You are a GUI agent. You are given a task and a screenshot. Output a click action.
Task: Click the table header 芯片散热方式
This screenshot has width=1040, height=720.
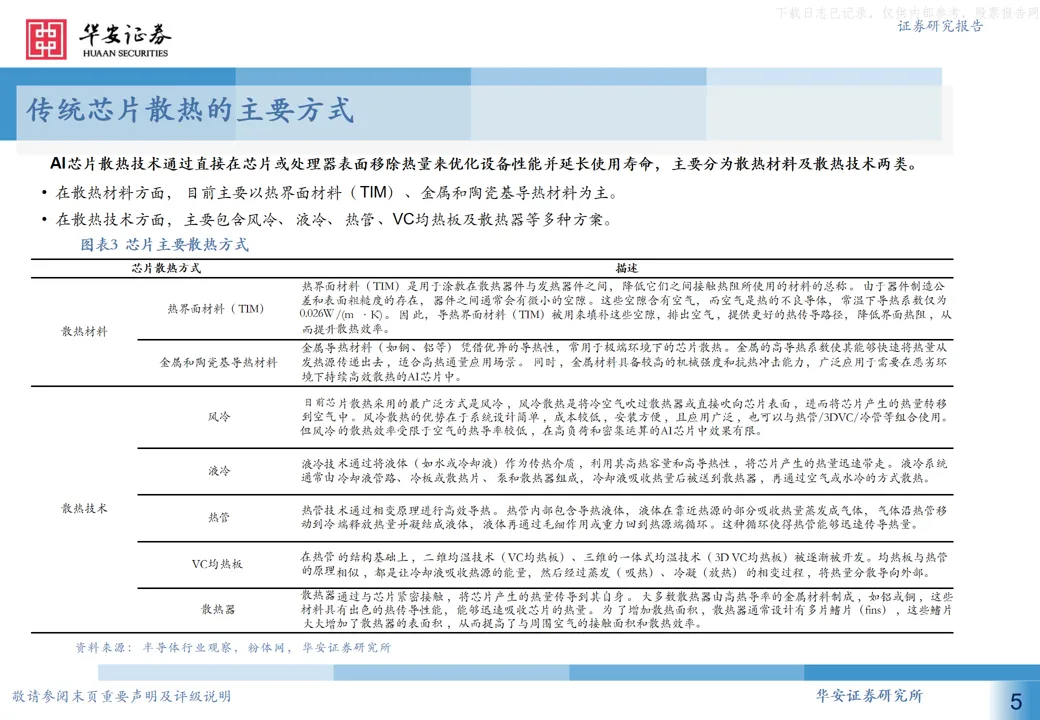pyautogui.click(x=166, y=268)
